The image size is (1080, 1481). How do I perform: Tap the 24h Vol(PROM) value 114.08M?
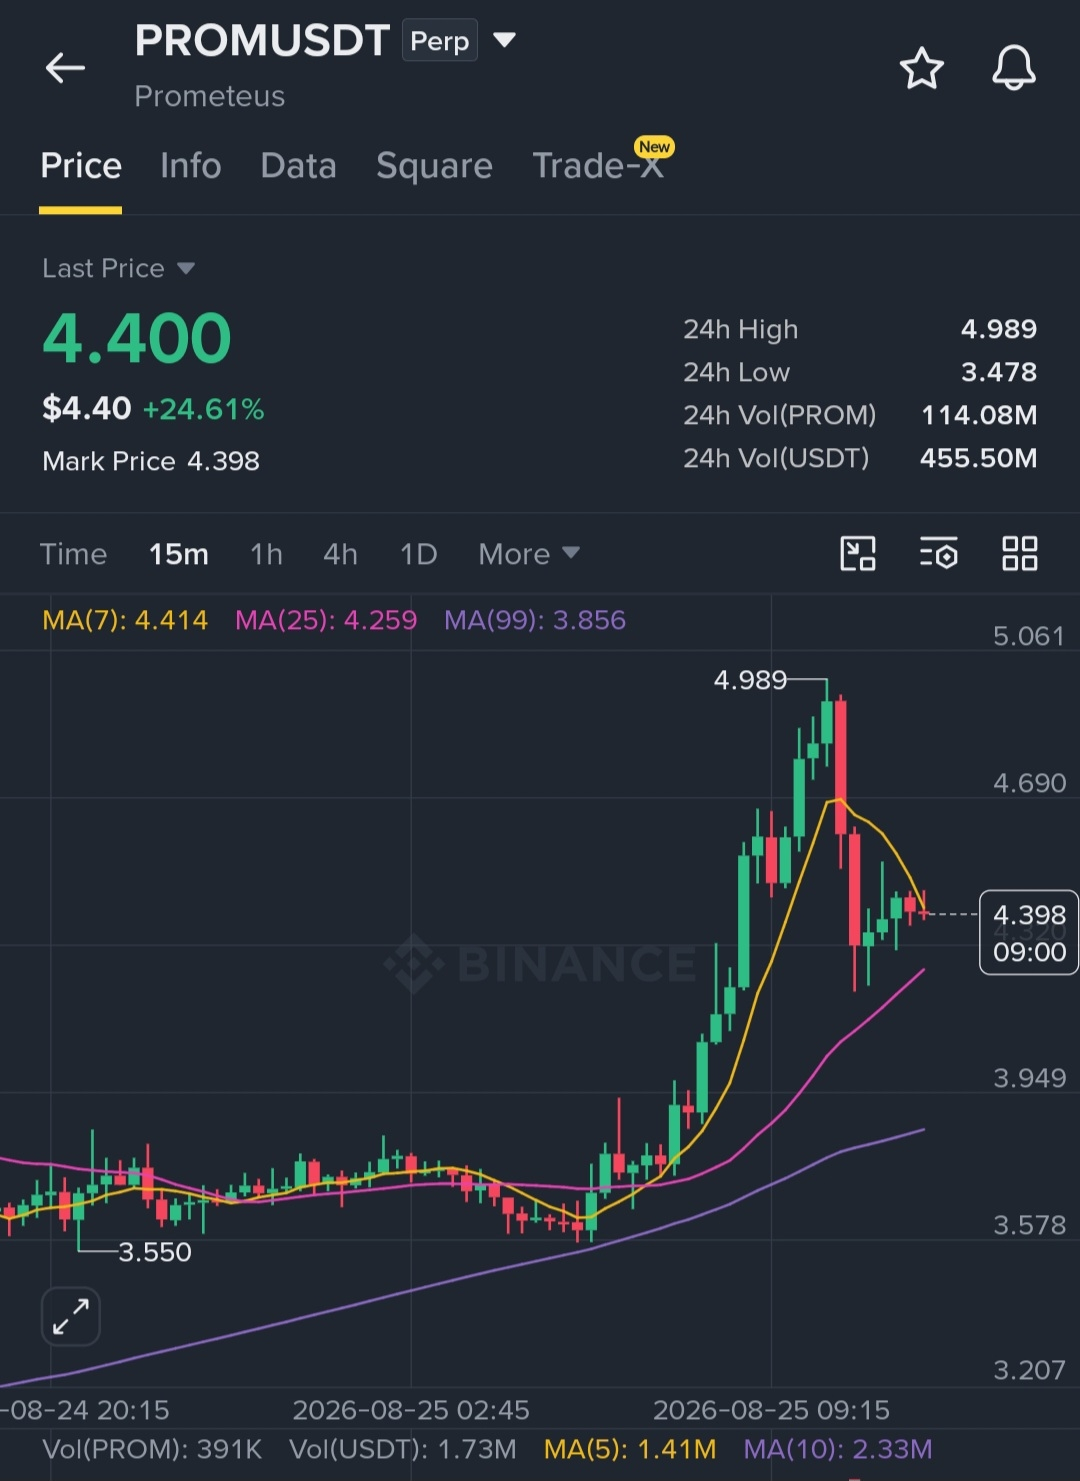coord(979,415)
